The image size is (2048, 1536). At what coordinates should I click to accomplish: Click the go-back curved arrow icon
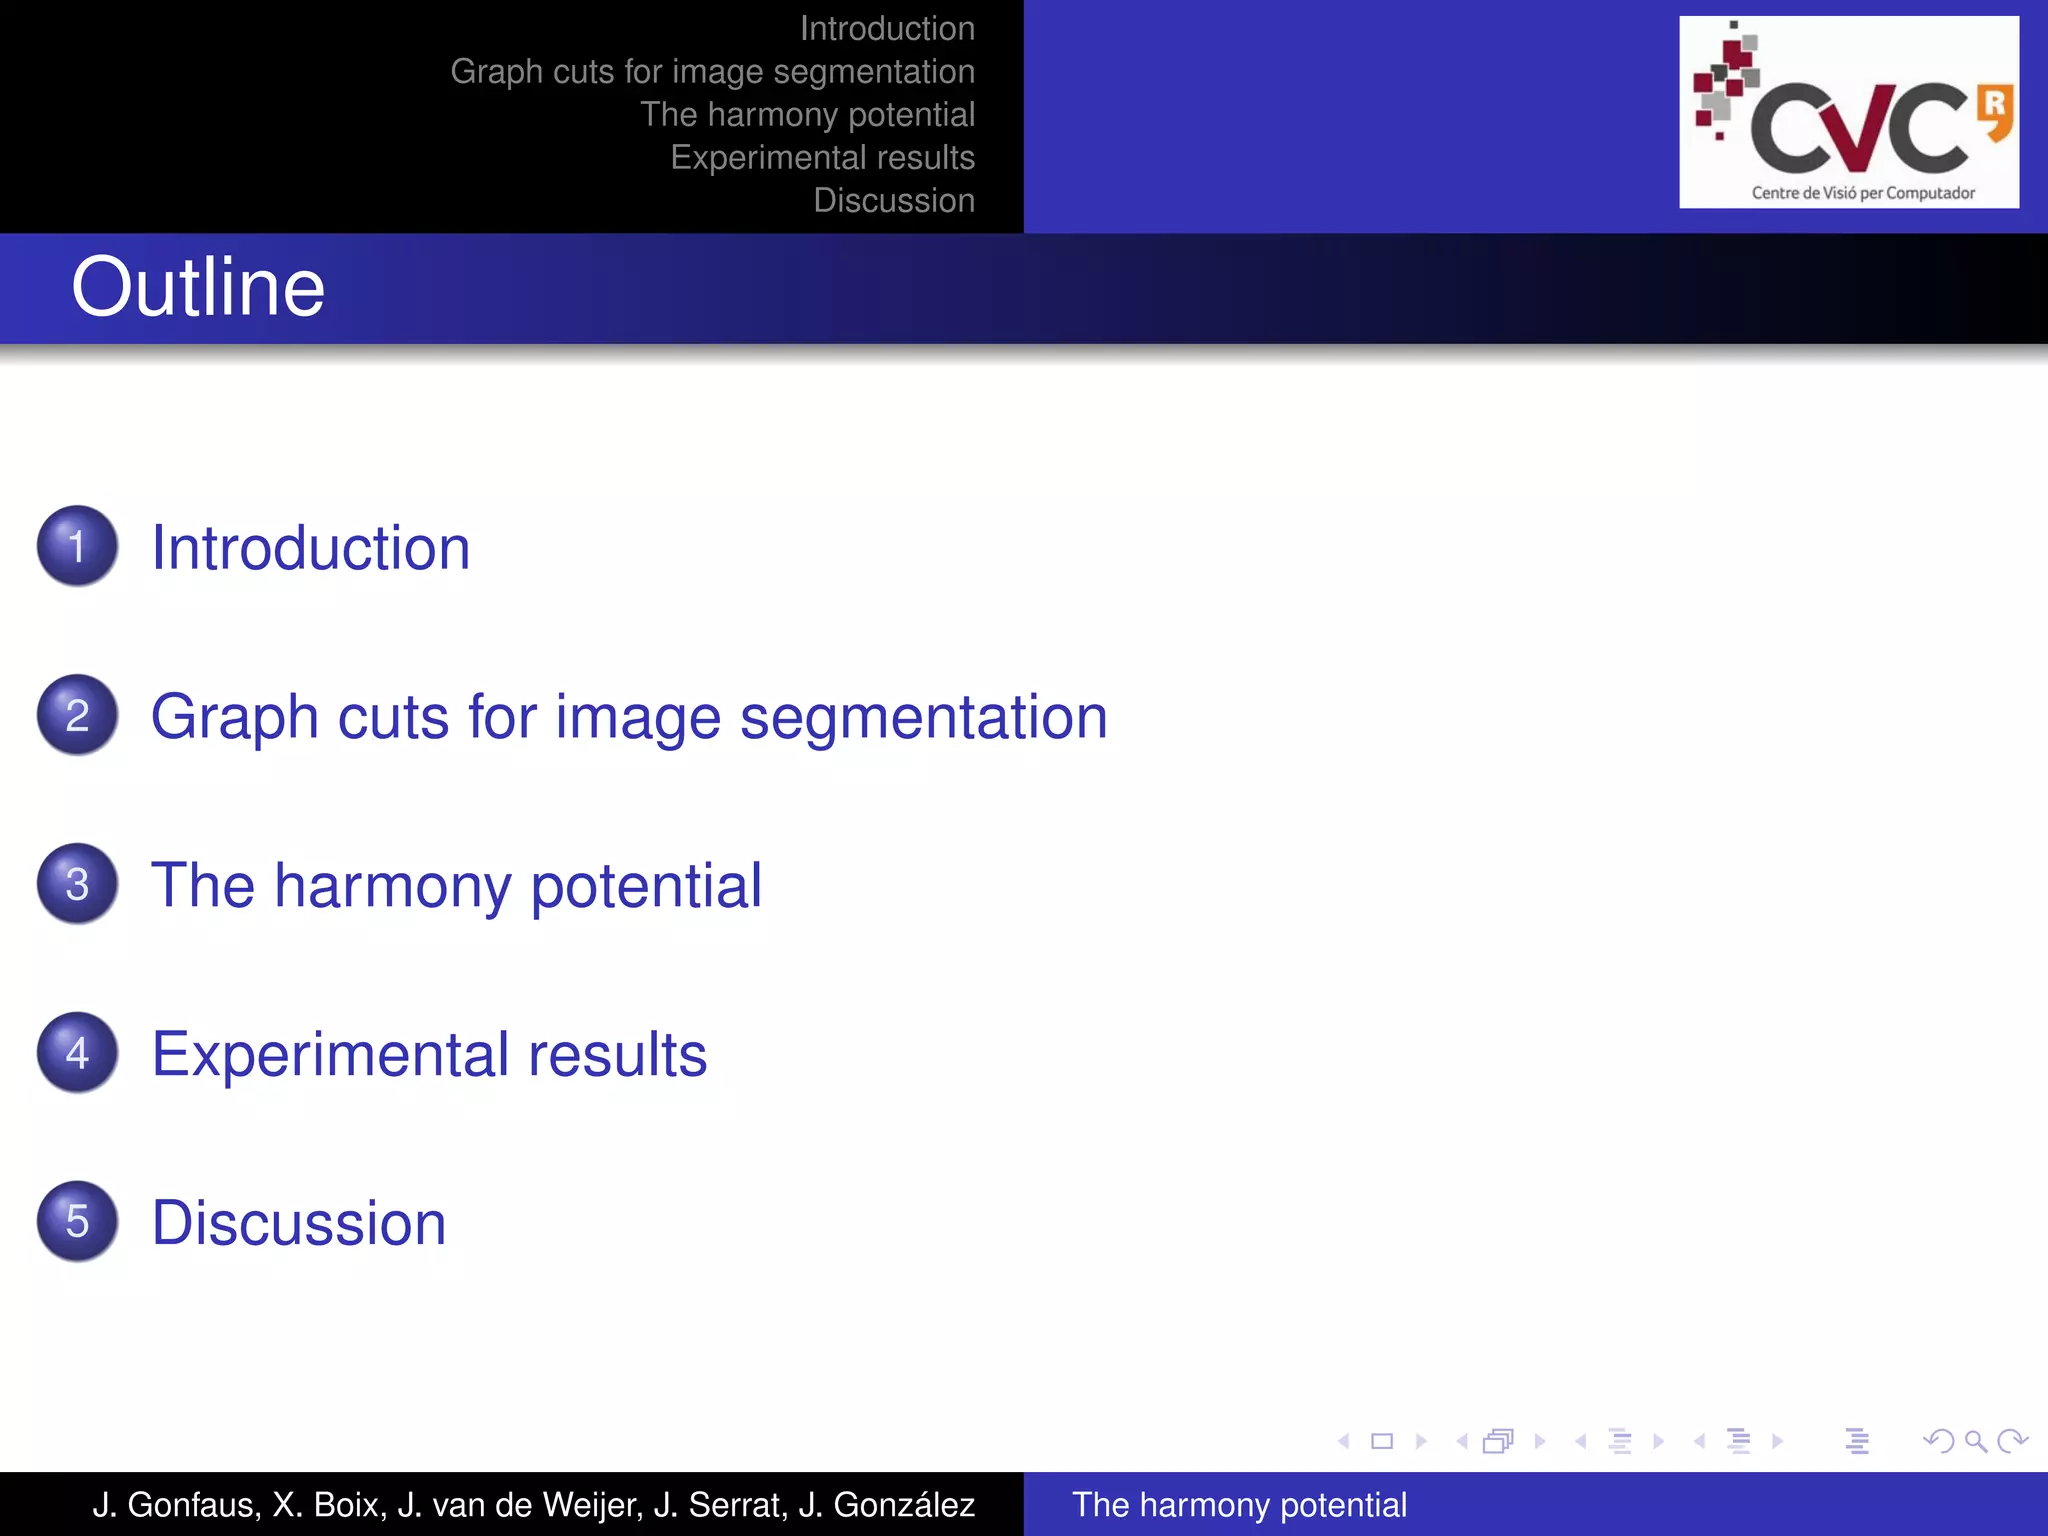1938,1441
